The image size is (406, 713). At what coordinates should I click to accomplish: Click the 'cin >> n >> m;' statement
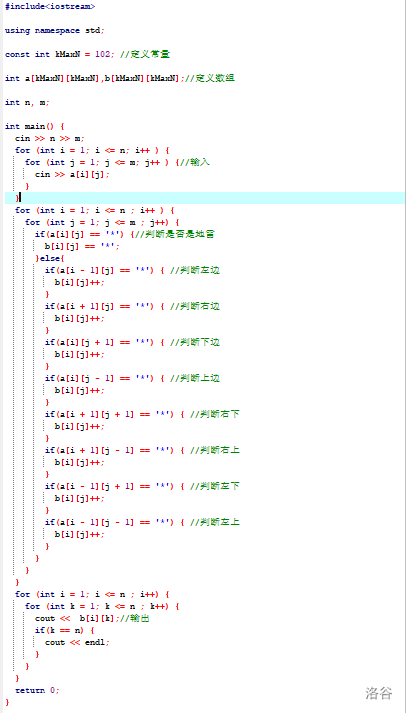point(50,138)
